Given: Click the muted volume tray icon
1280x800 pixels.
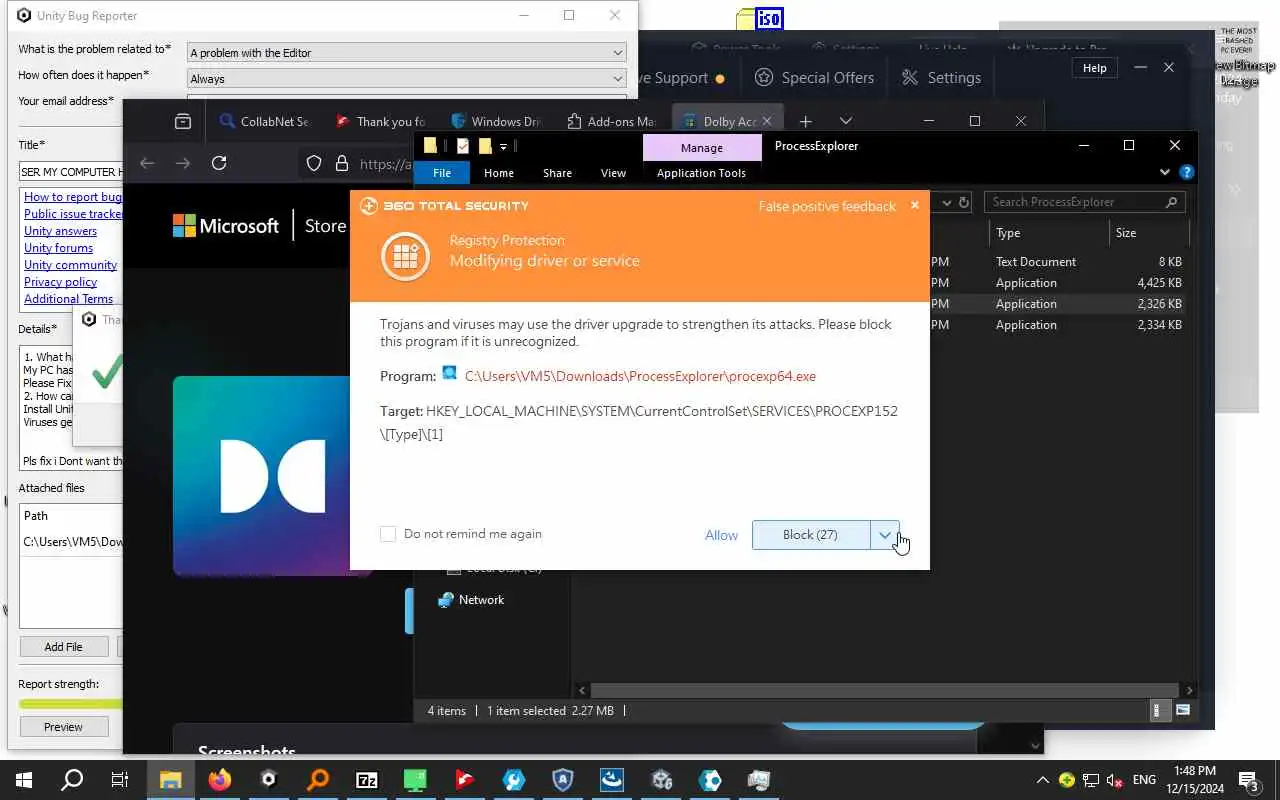Looking at the screenshot, I should 1113,780.
